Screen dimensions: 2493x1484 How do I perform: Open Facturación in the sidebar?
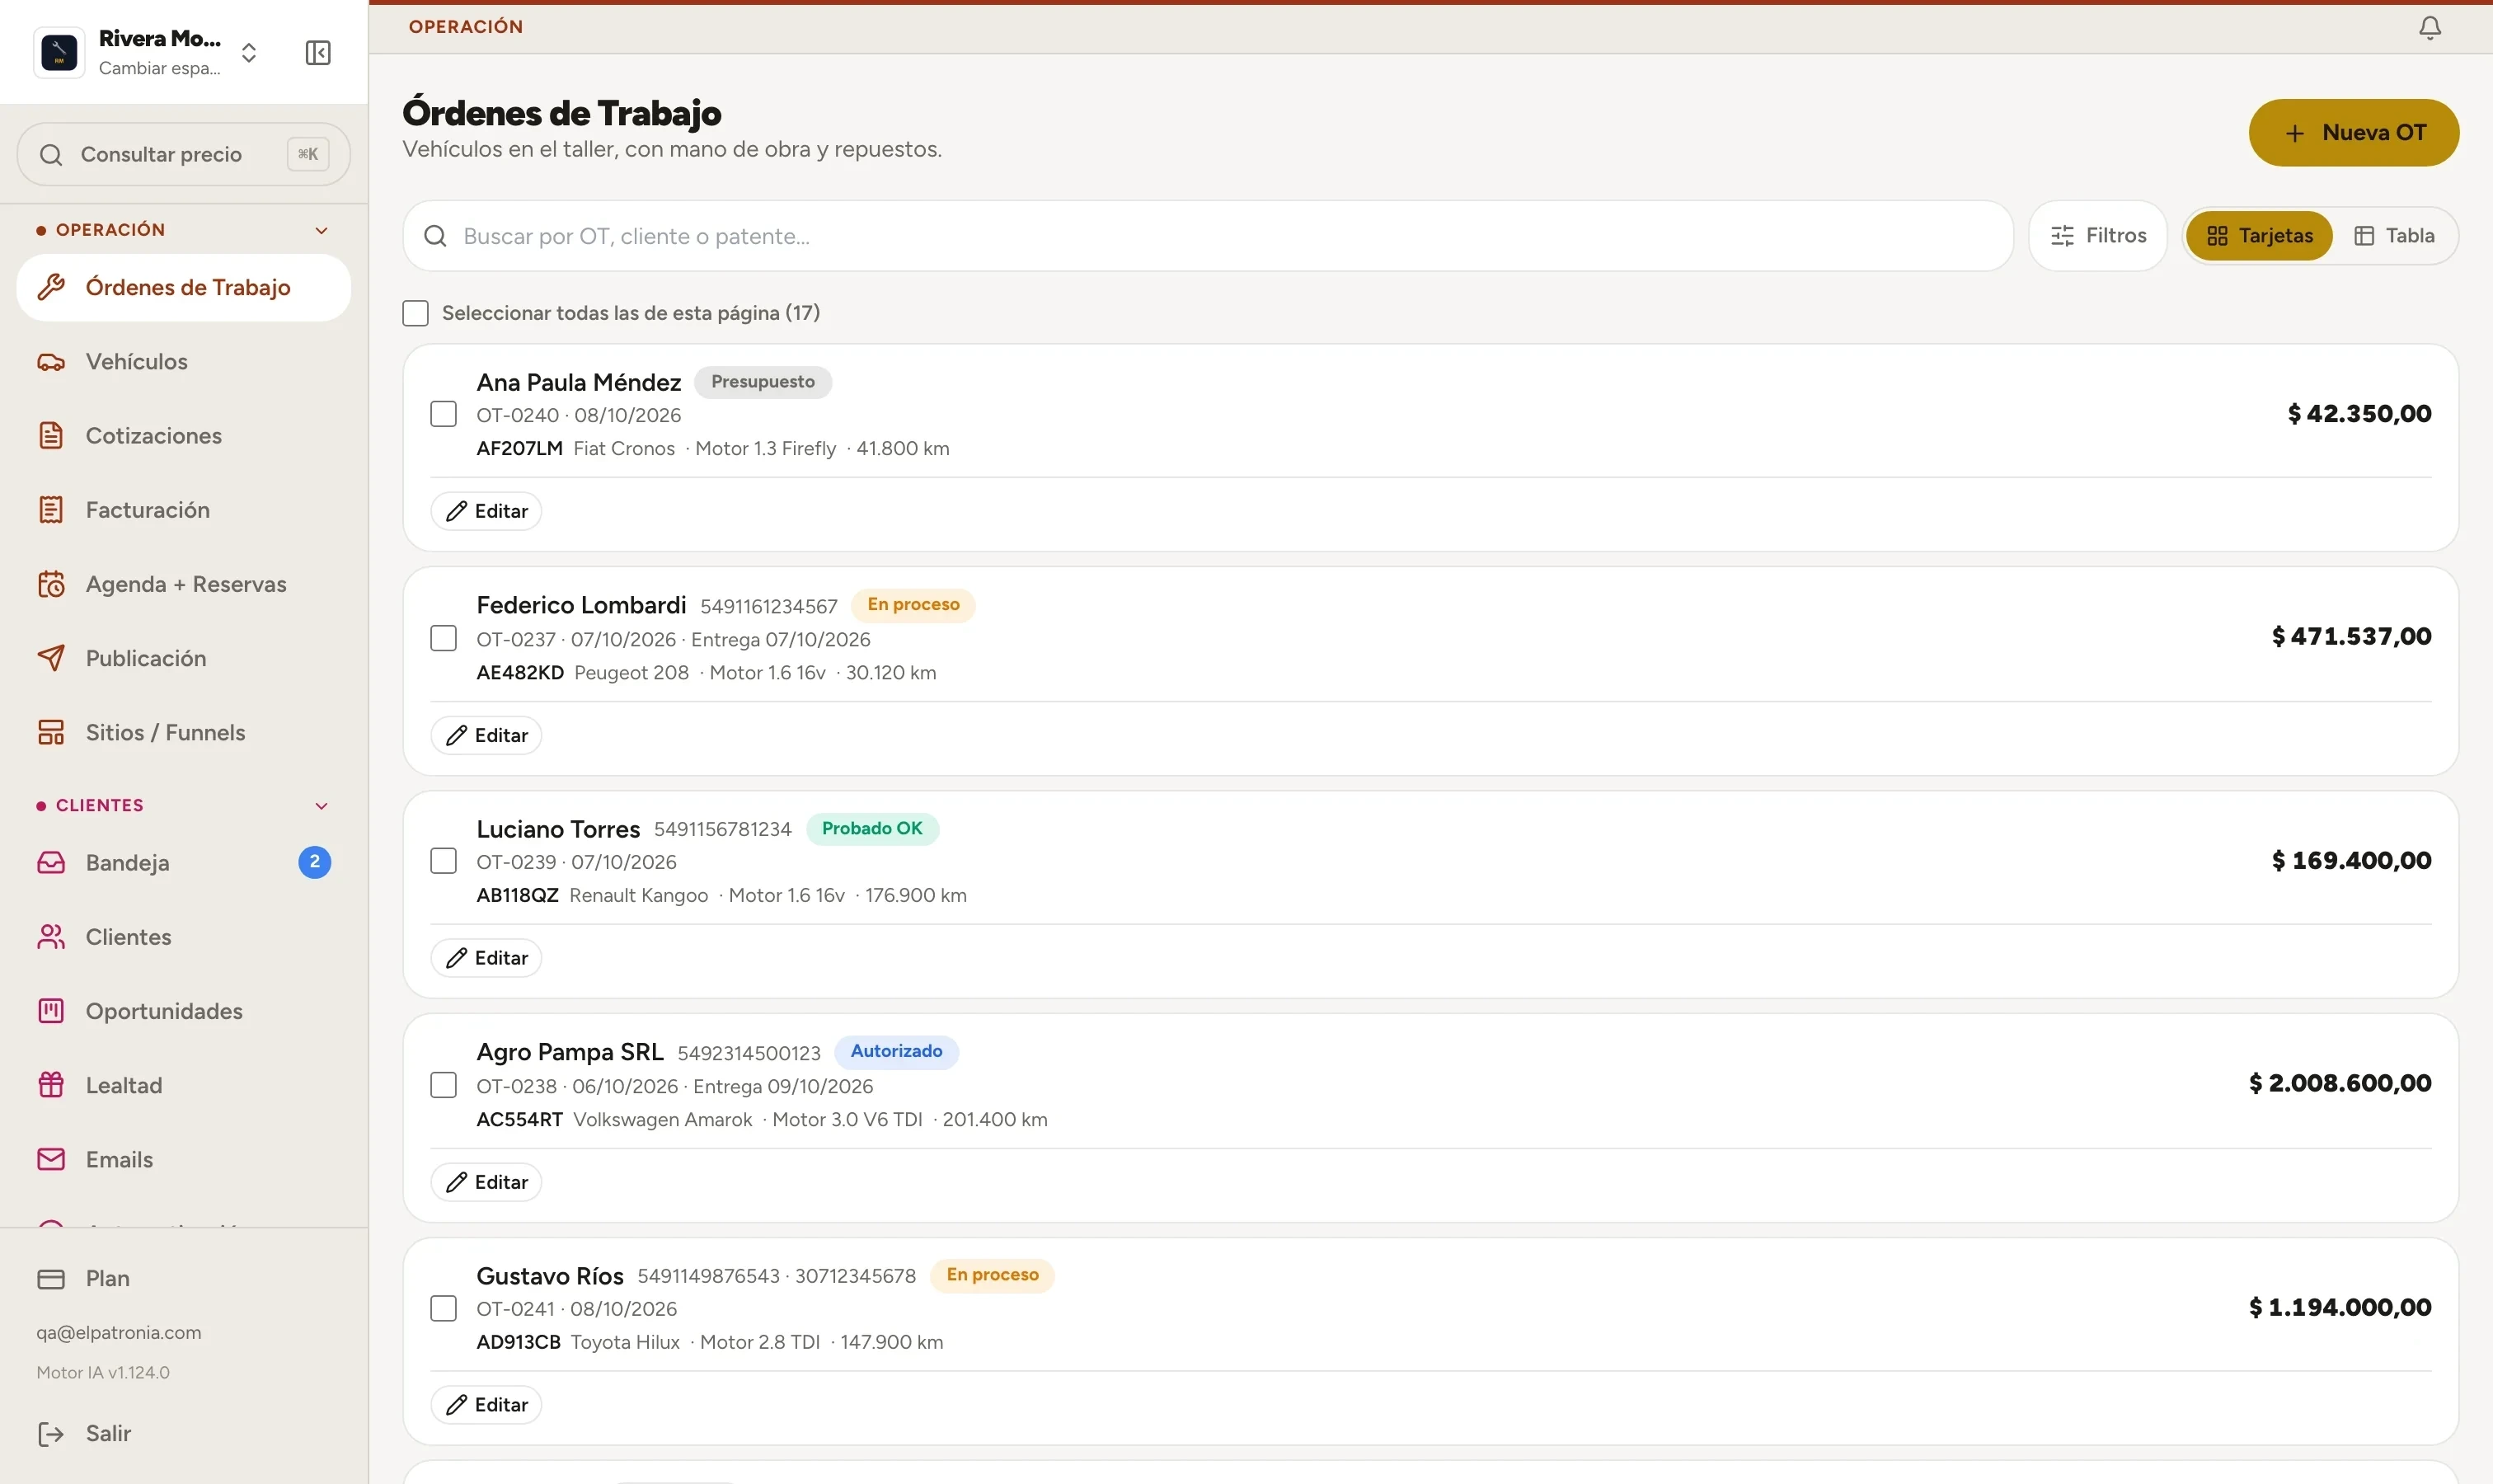click(184, 509)
